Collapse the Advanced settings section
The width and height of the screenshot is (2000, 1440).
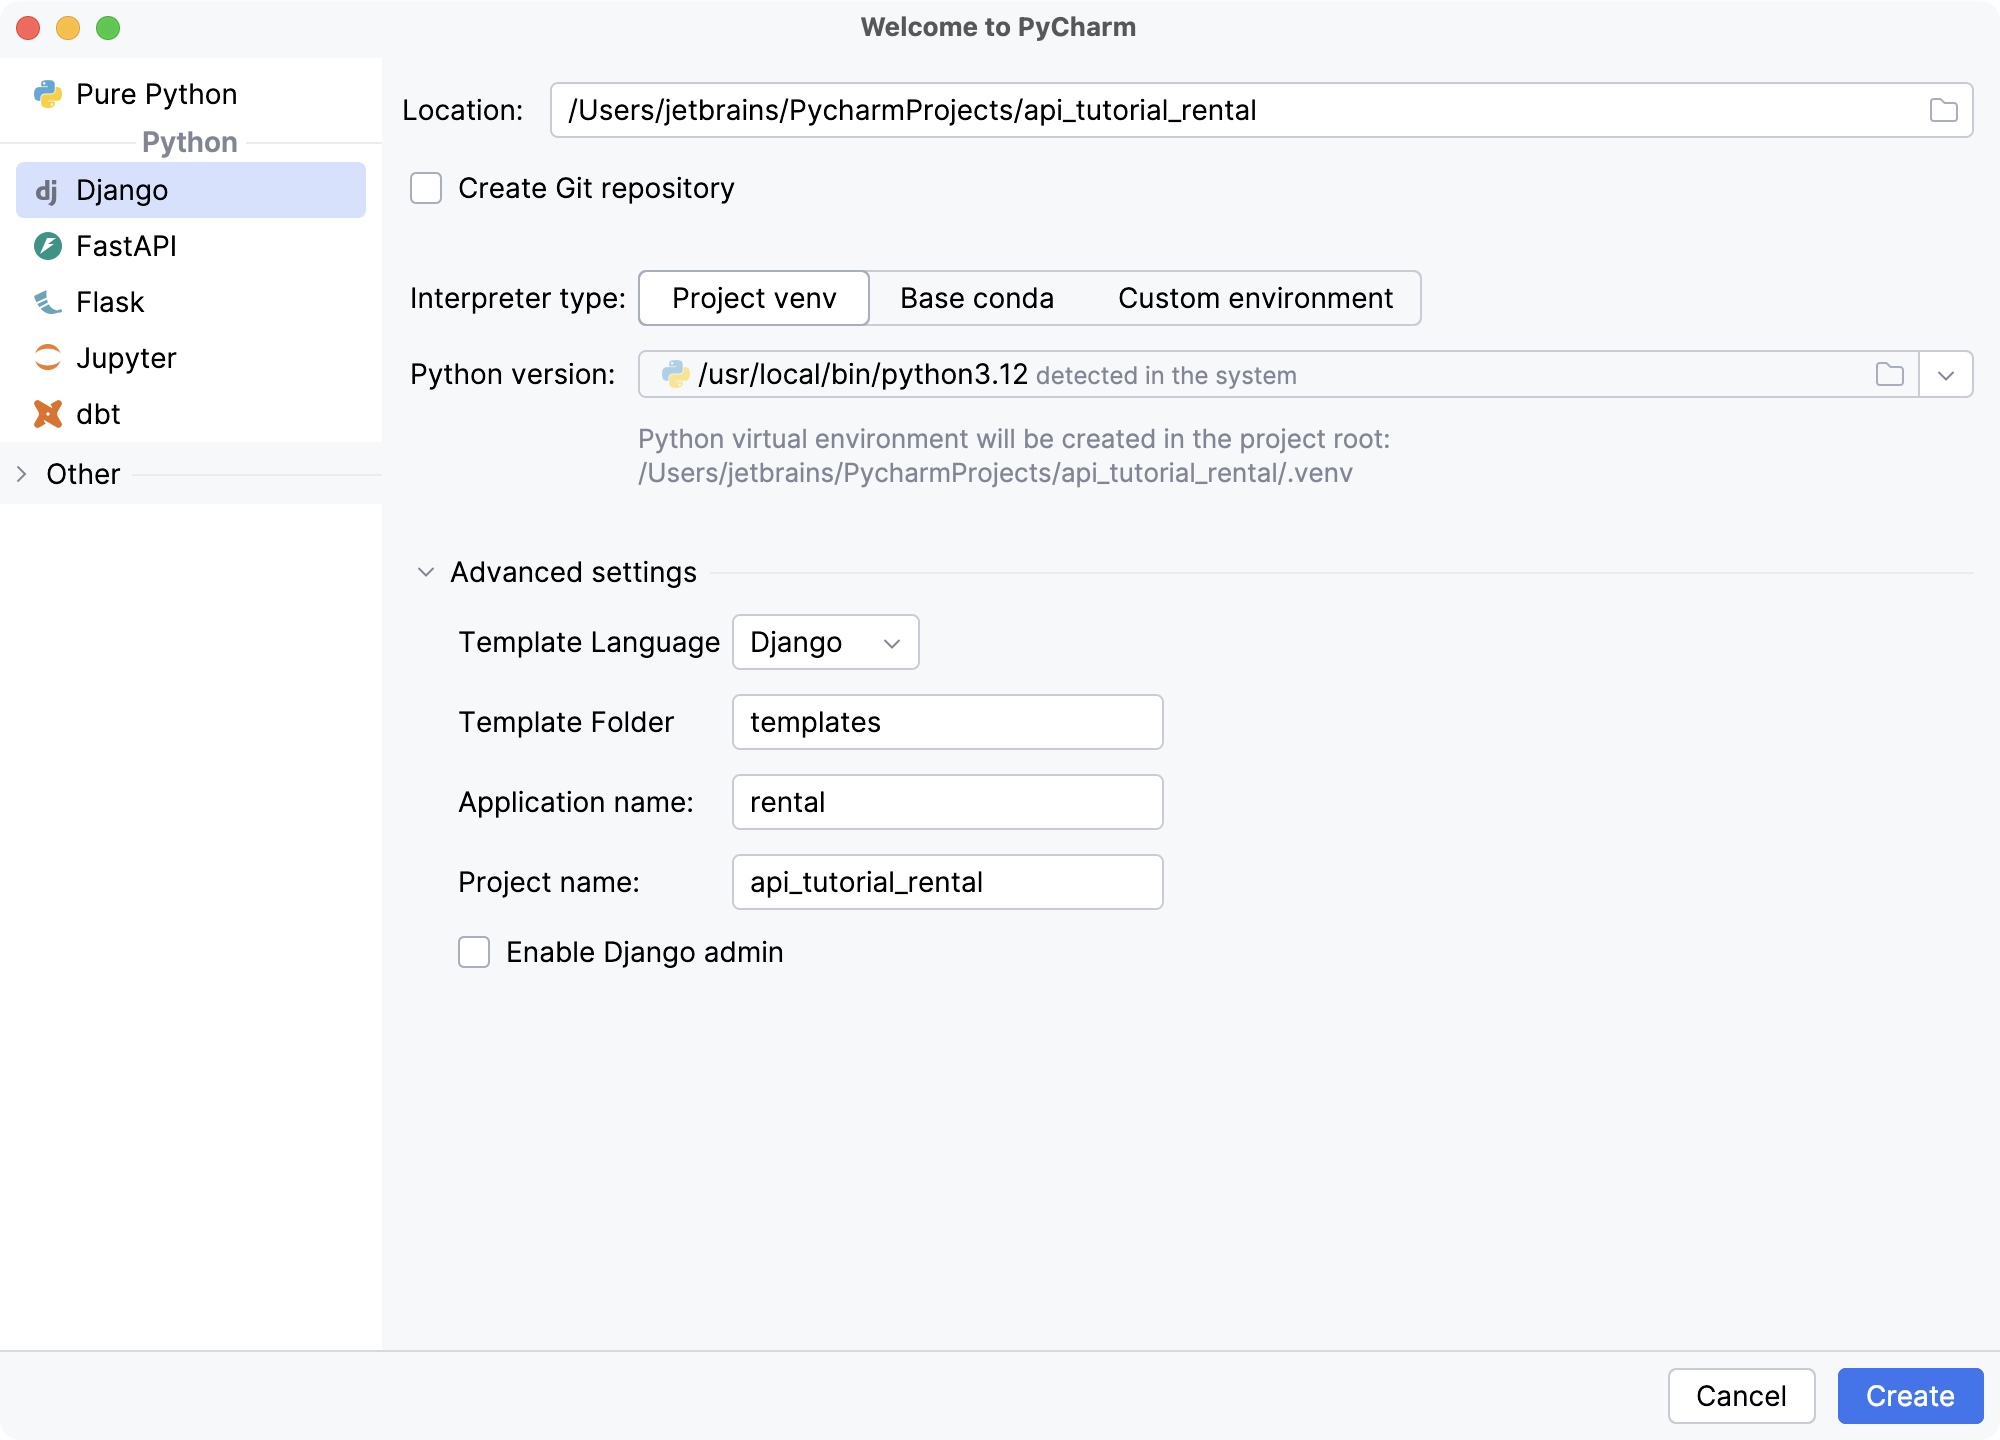coord(425,572)
